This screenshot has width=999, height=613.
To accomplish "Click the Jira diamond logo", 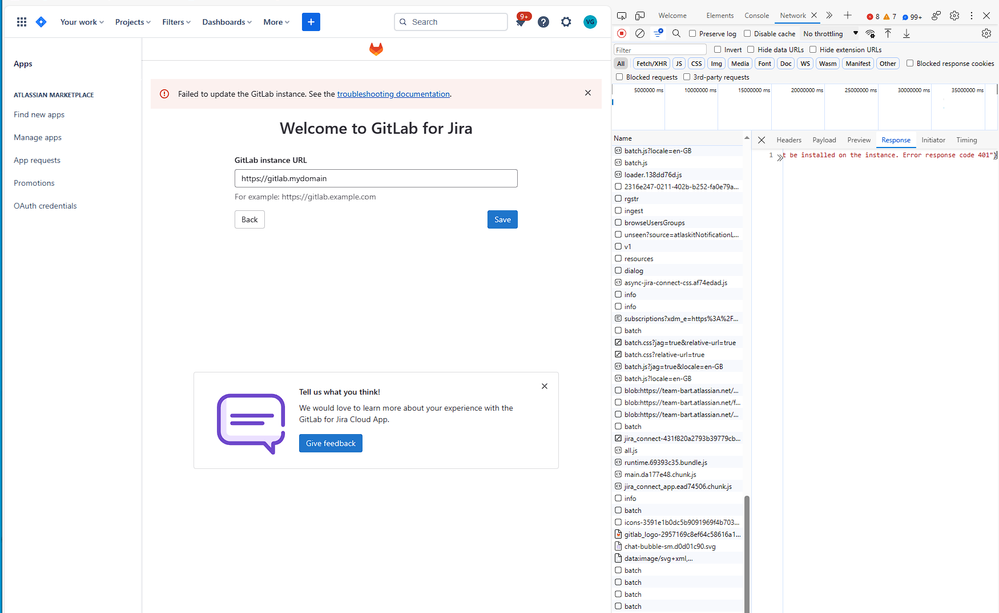I will (41, 22).
